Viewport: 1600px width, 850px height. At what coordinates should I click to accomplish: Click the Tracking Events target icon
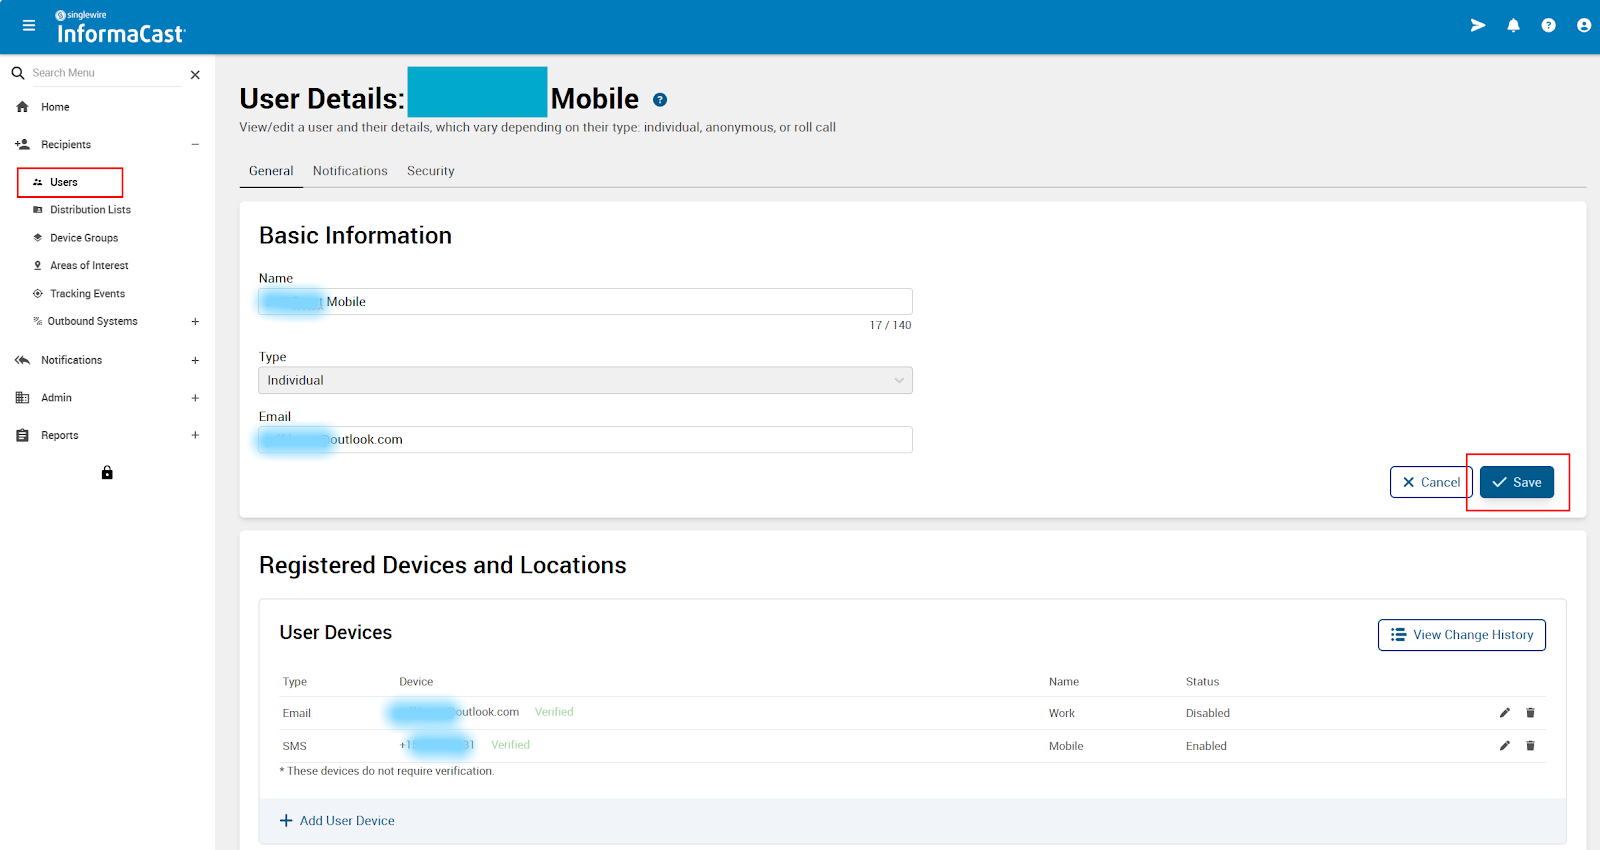[x=38, y=294]
